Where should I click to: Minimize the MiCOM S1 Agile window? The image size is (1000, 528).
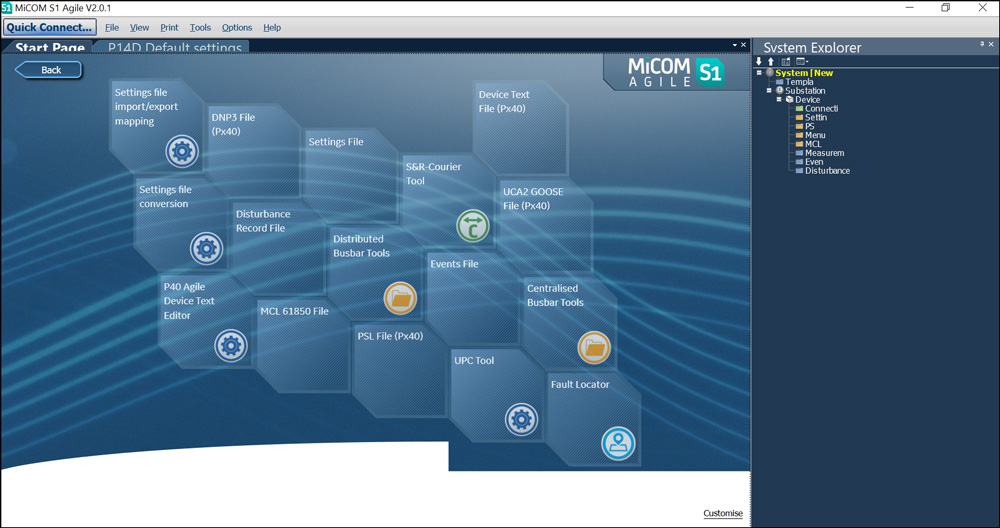(x=909, y=8)
